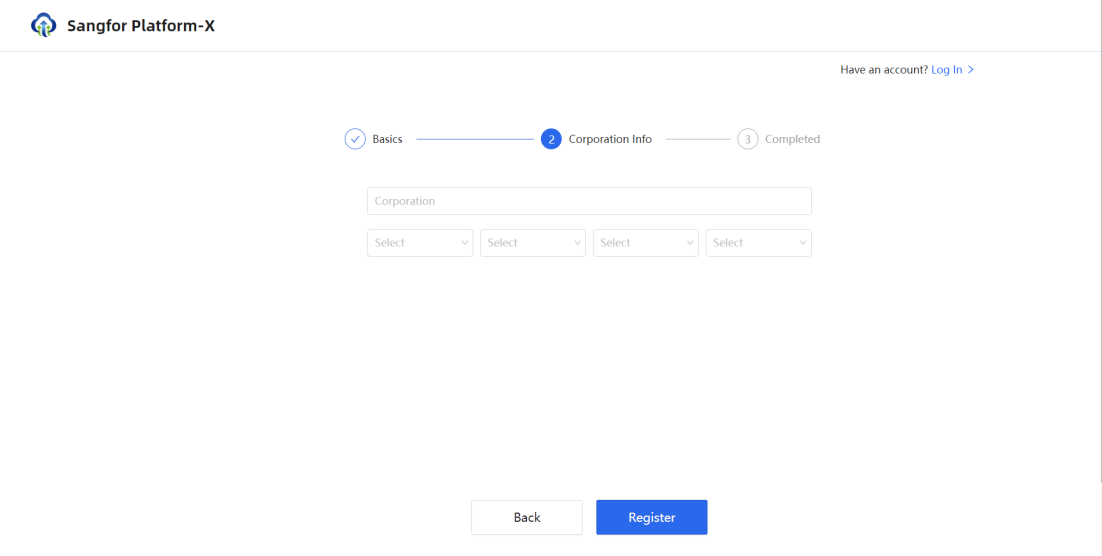Click the step 3 circle icon
Viewport: 1102px width, 556px height.
tap(748, 139)
